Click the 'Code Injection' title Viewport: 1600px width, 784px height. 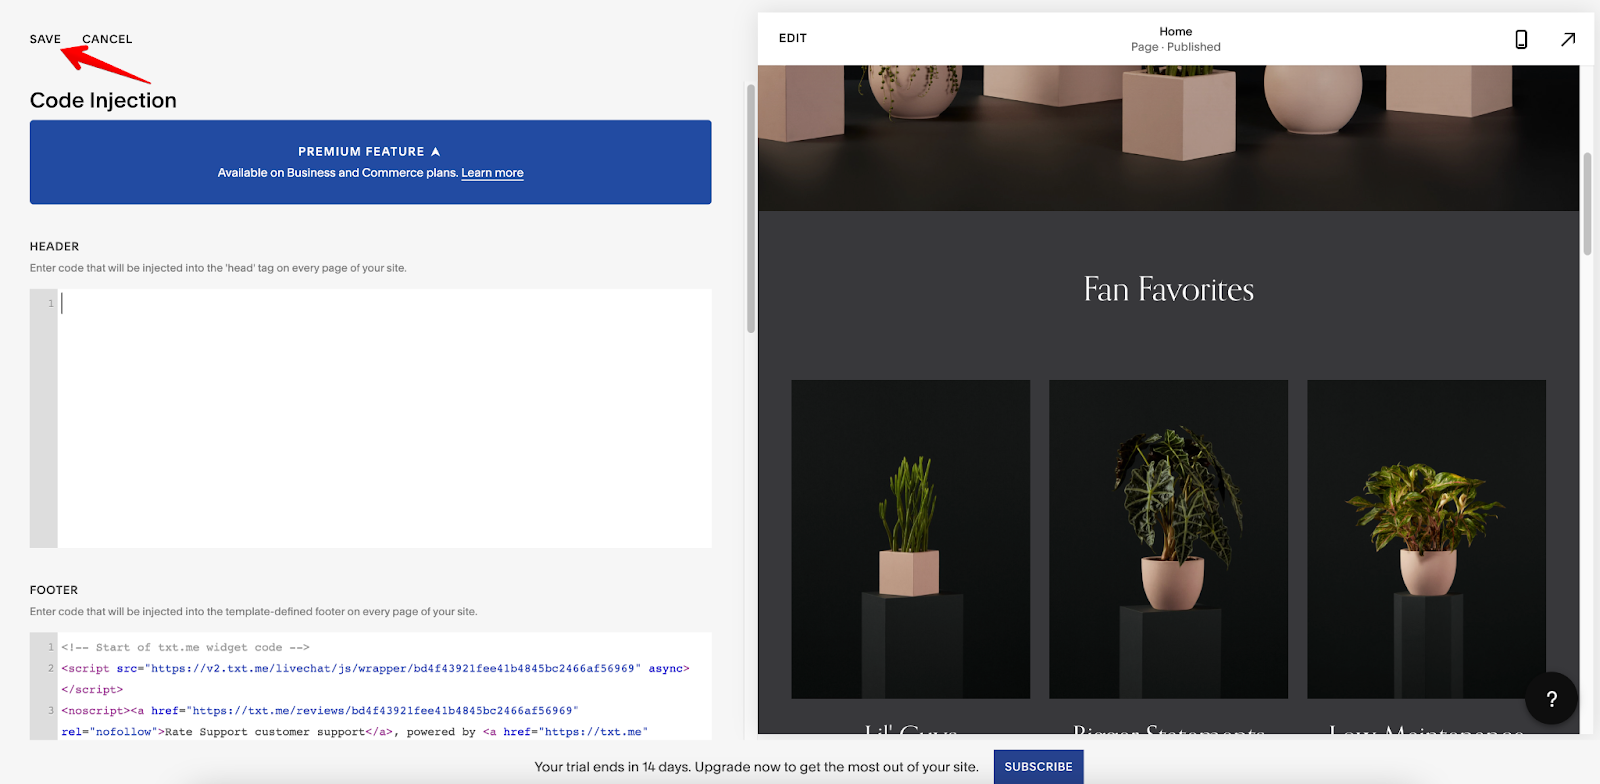pyautogui.click(x=103, y=100)
